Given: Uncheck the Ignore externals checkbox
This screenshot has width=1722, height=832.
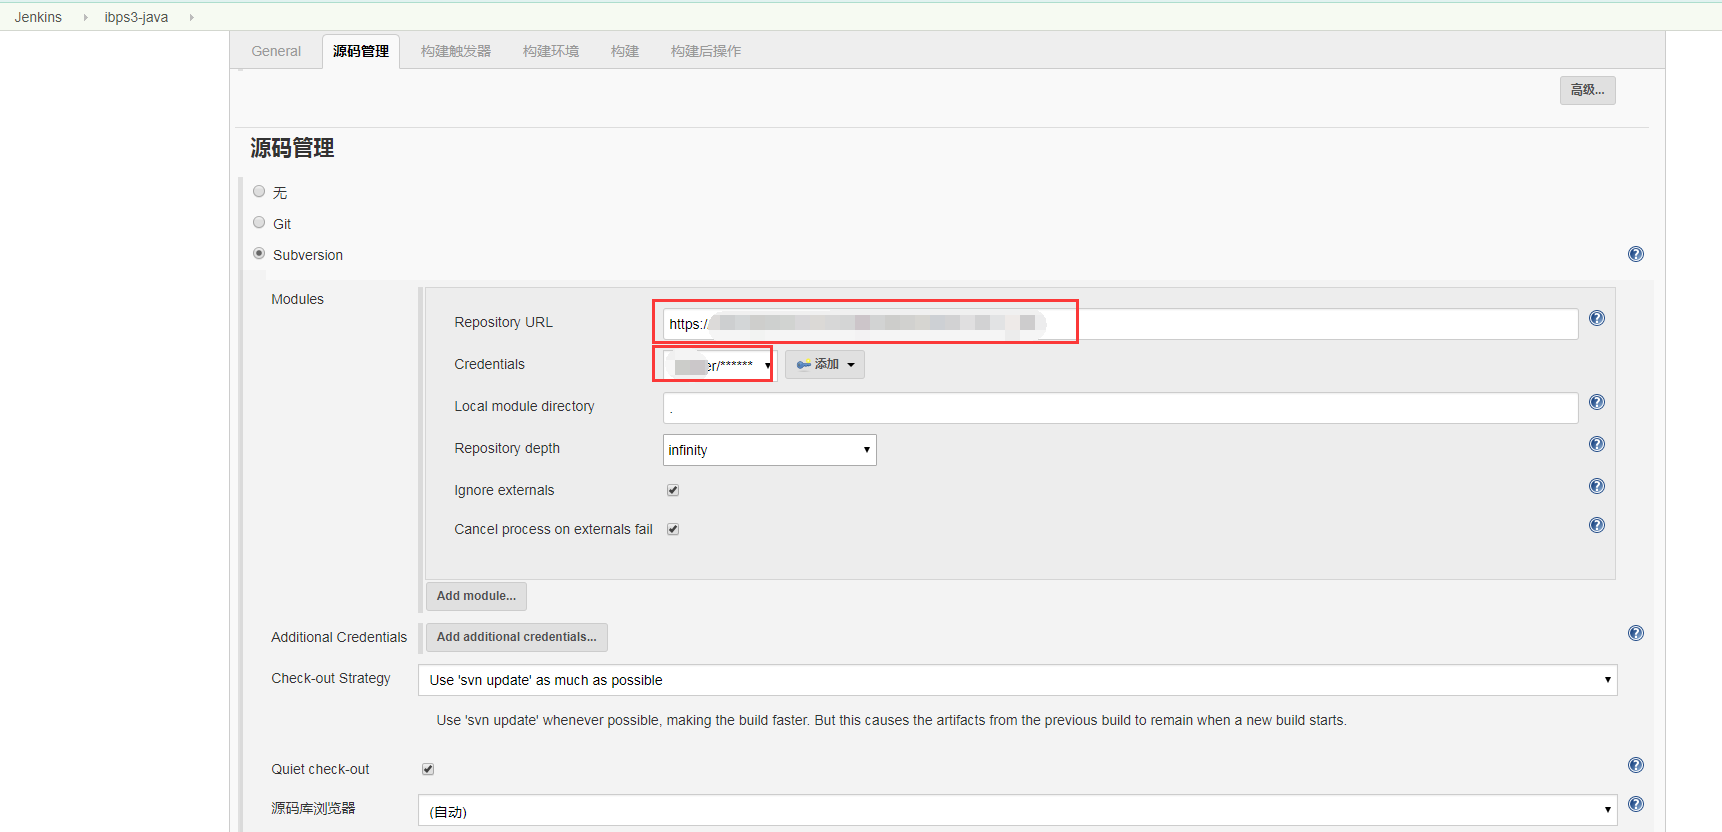Looking at the screenshot, I should click(x=673, y=490).
